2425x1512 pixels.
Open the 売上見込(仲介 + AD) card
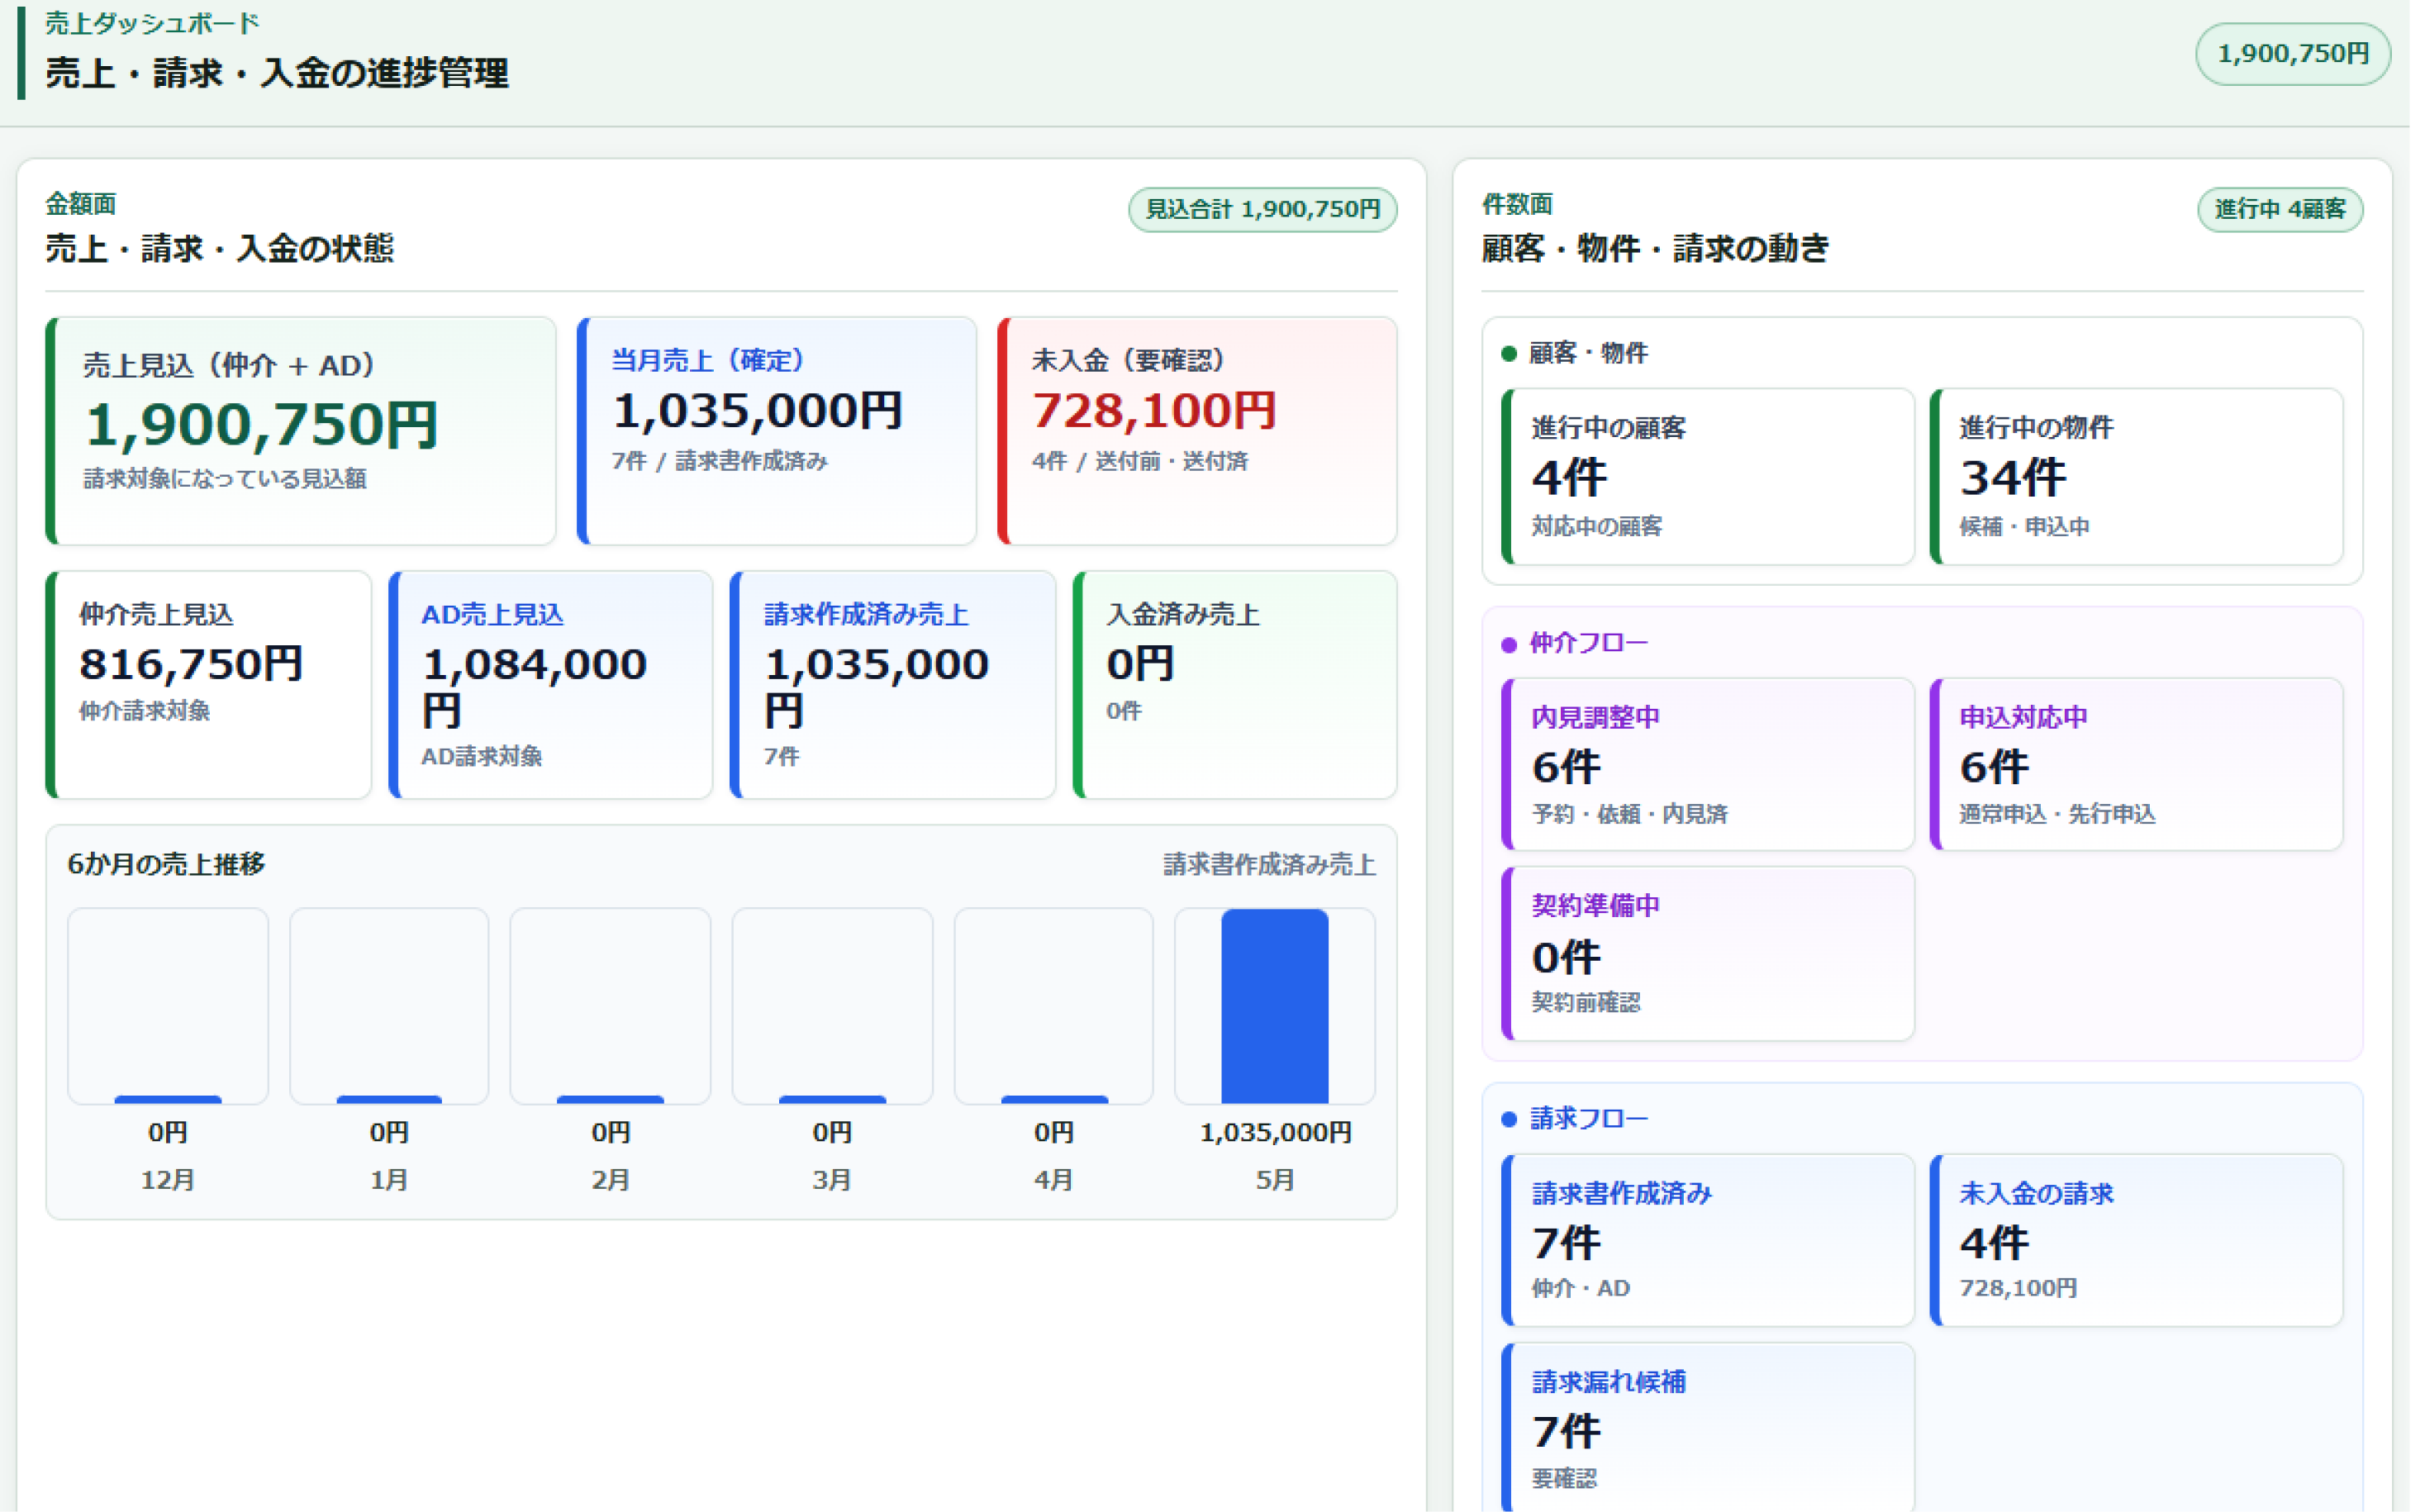pos(303,433)
